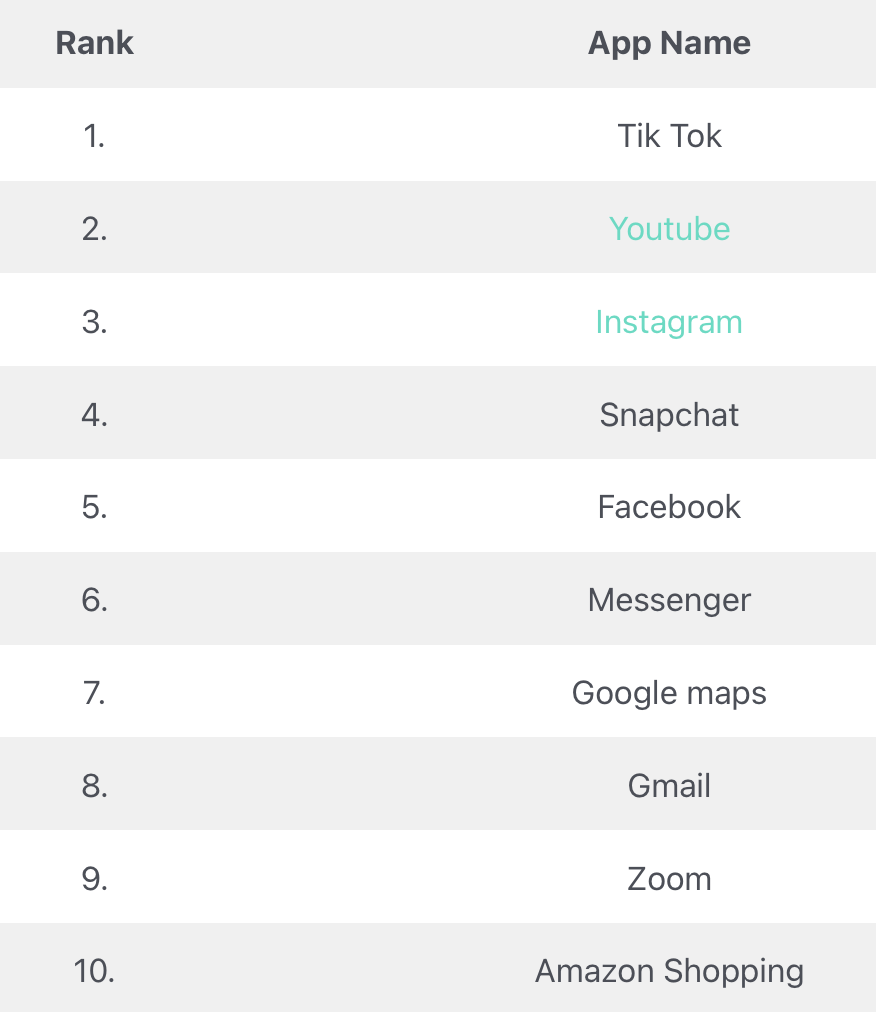Click rank number 2. cell
The image size is (876, 1012).
[x=94, y=229]
